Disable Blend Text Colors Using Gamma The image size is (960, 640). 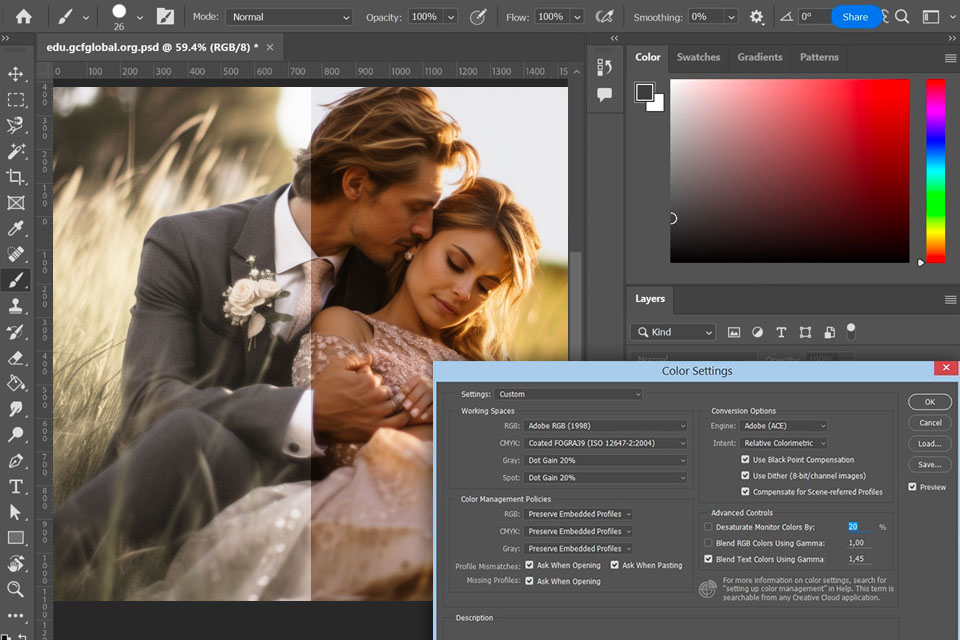[x=708, y=559]
